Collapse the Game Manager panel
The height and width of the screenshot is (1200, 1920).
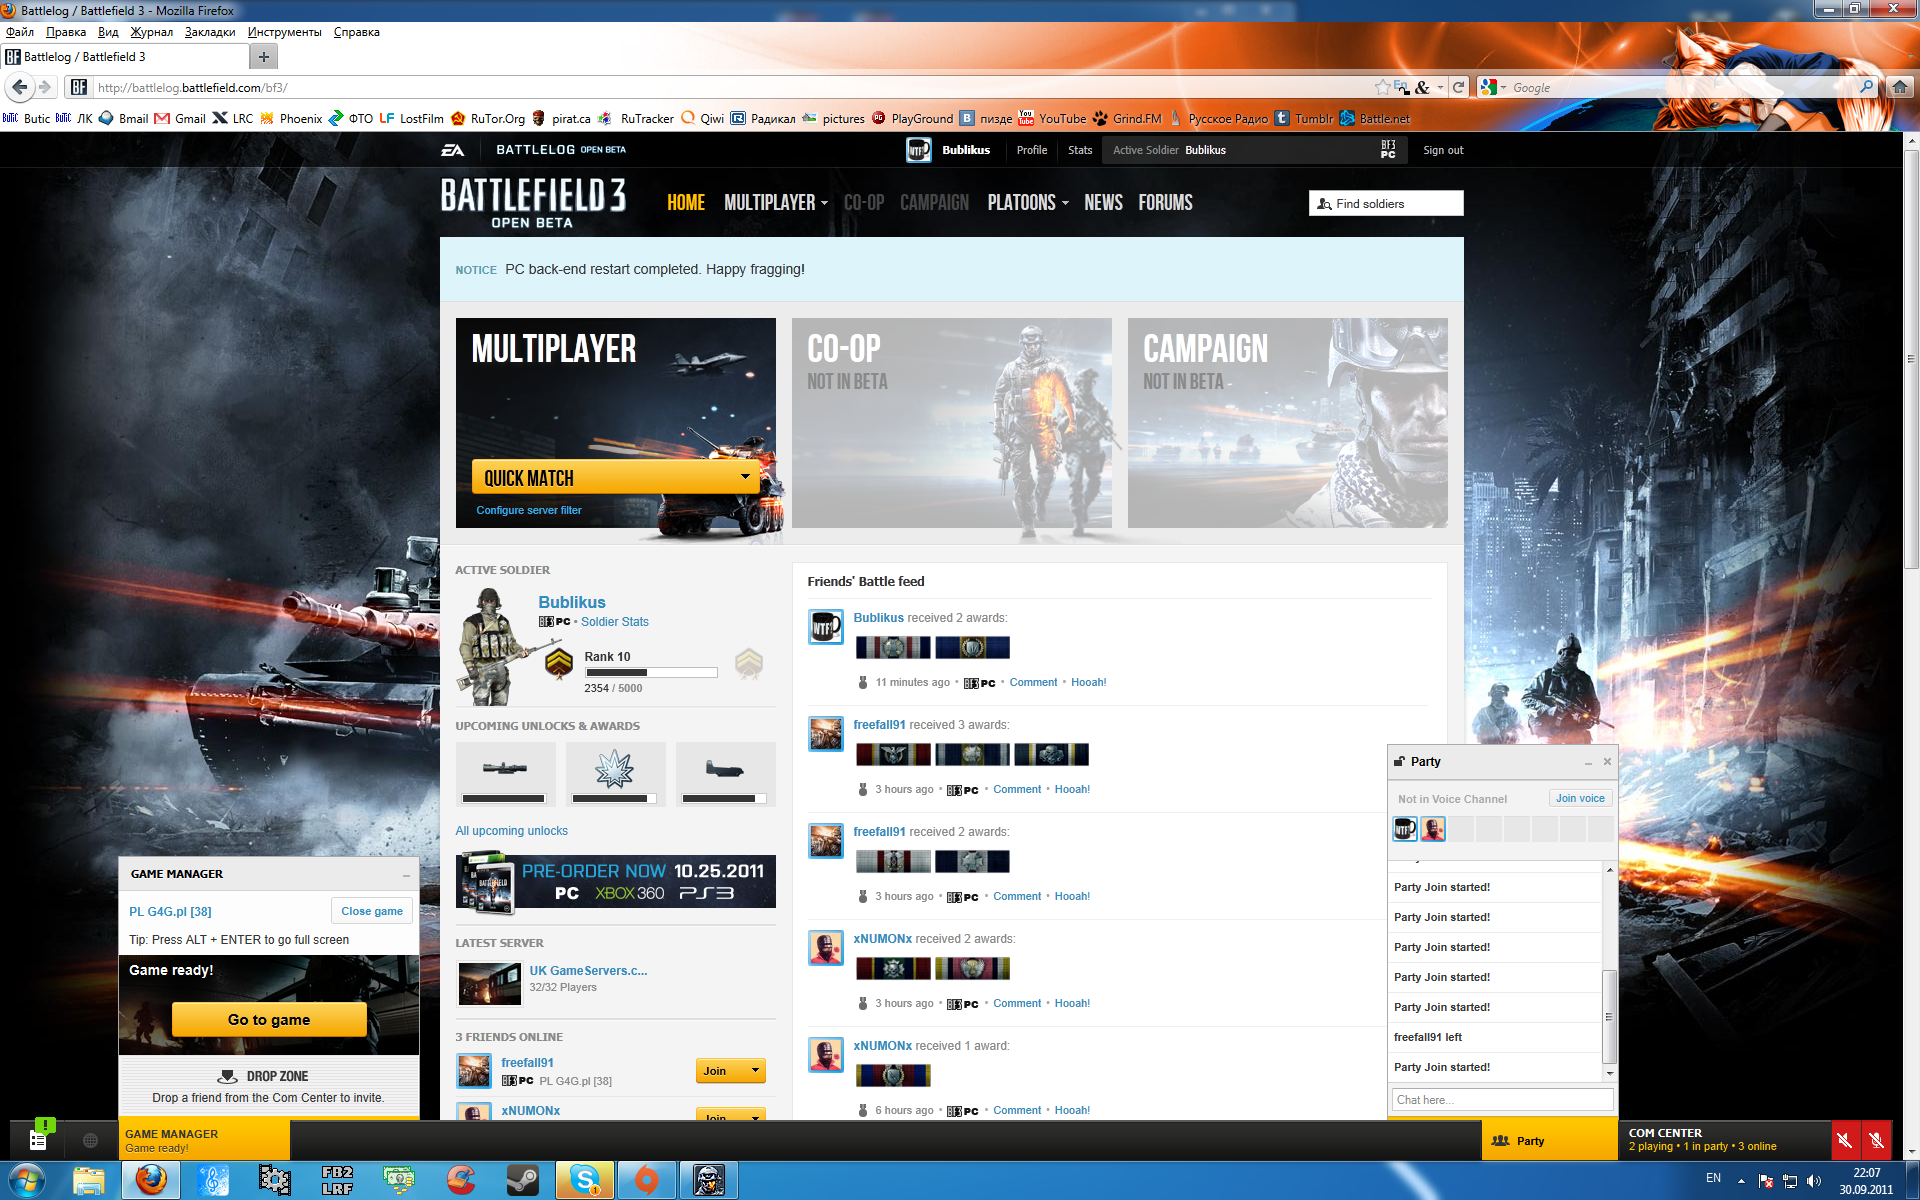(406, 875)
